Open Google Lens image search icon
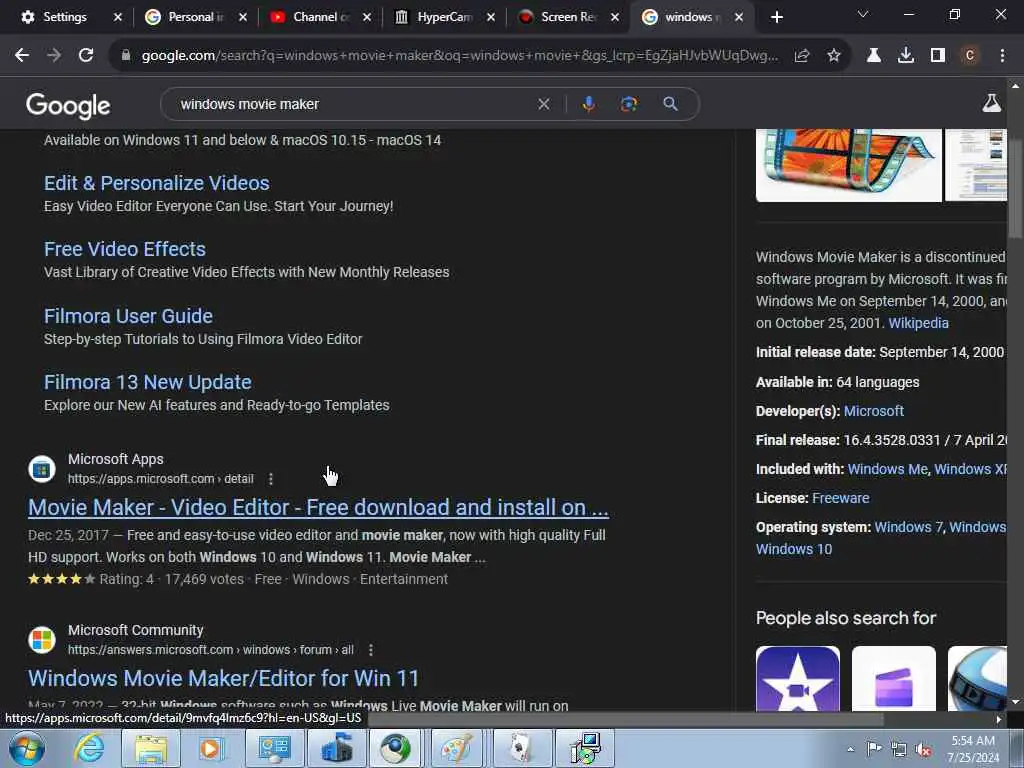1024x768 pixels. coord(629,104)
